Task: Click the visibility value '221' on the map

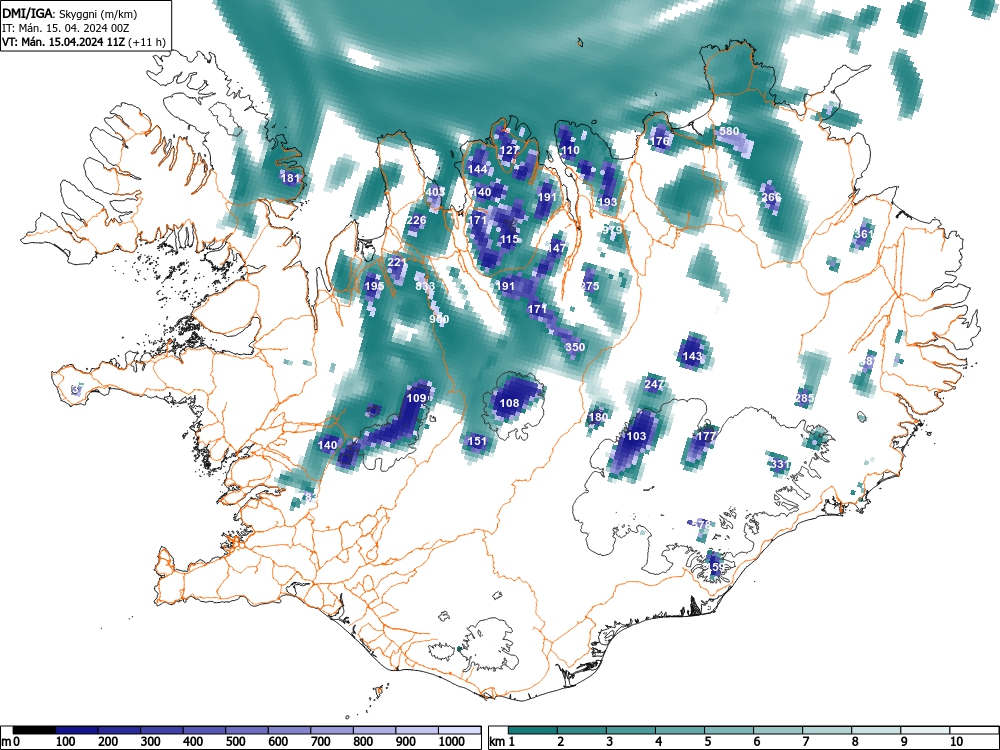Action: click(397, 262)
